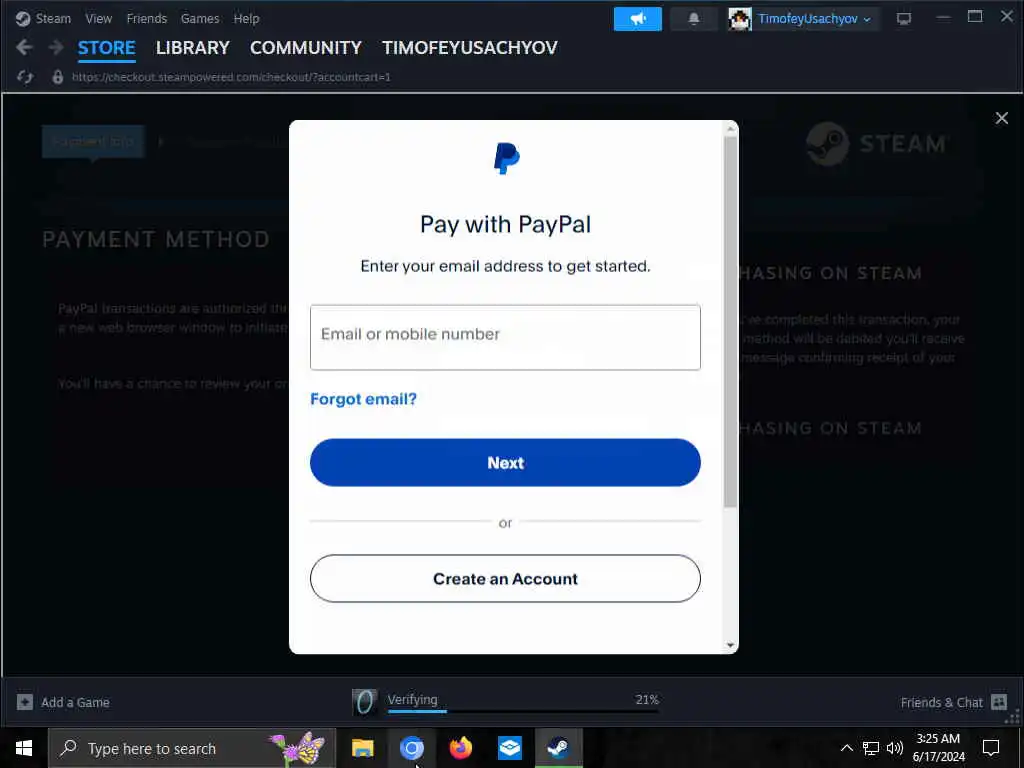Image resolution: width=1024 pixels, height=768 pixels.
Task: Click the dialog scroll up arrow
Action: [730, 129]
